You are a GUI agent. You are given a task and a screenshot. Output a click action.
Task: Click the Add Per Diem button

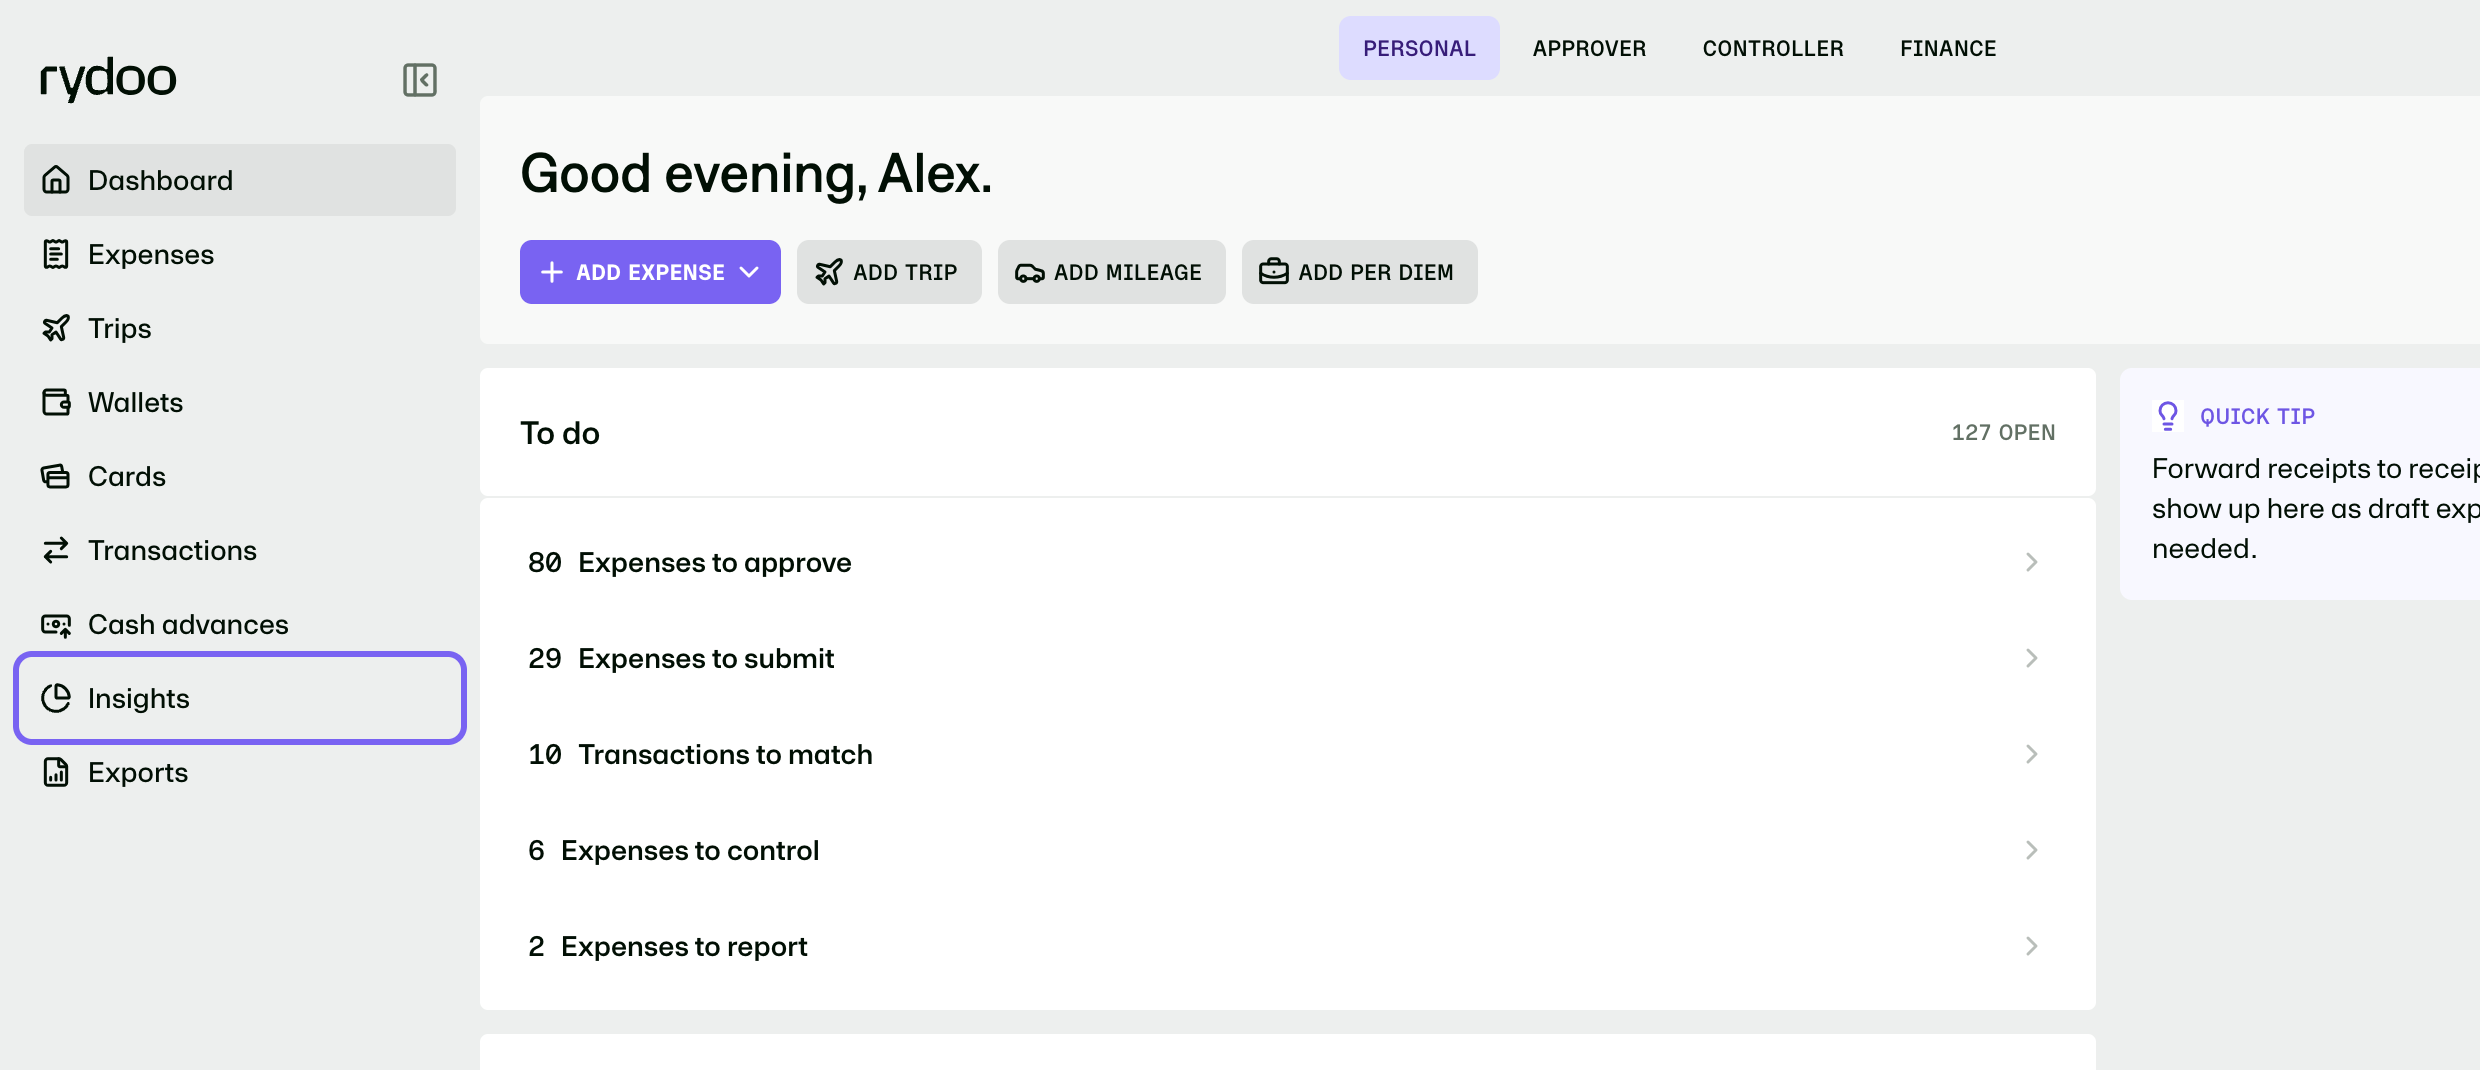pos(1360,272)
